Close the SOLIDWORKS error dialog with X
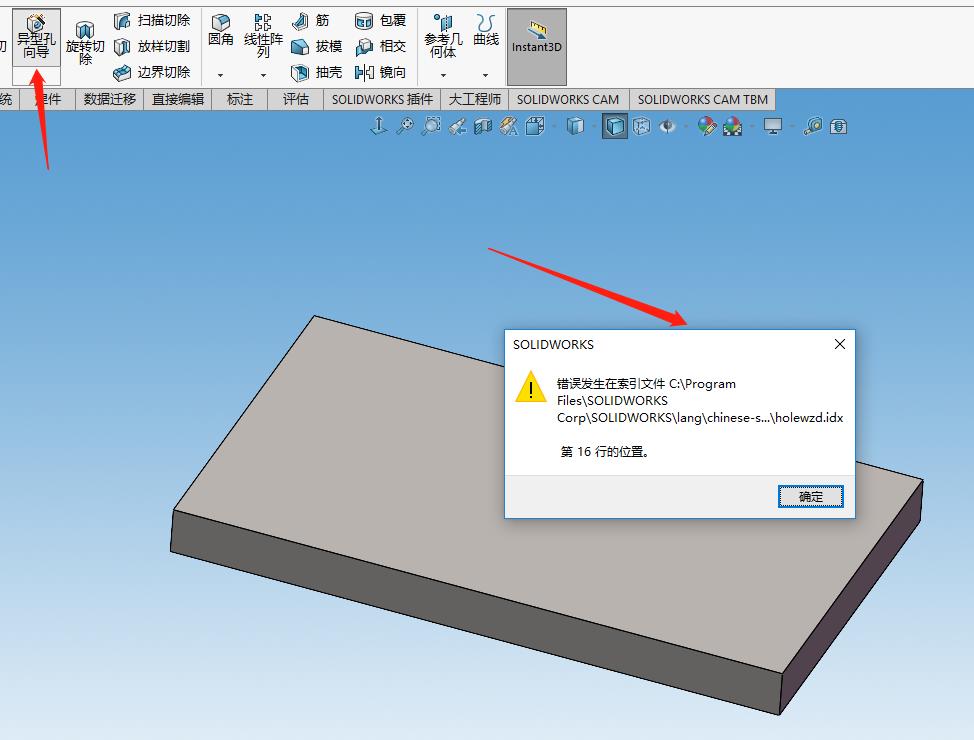The height and width of the screenshot is (740, 974). 840,344
